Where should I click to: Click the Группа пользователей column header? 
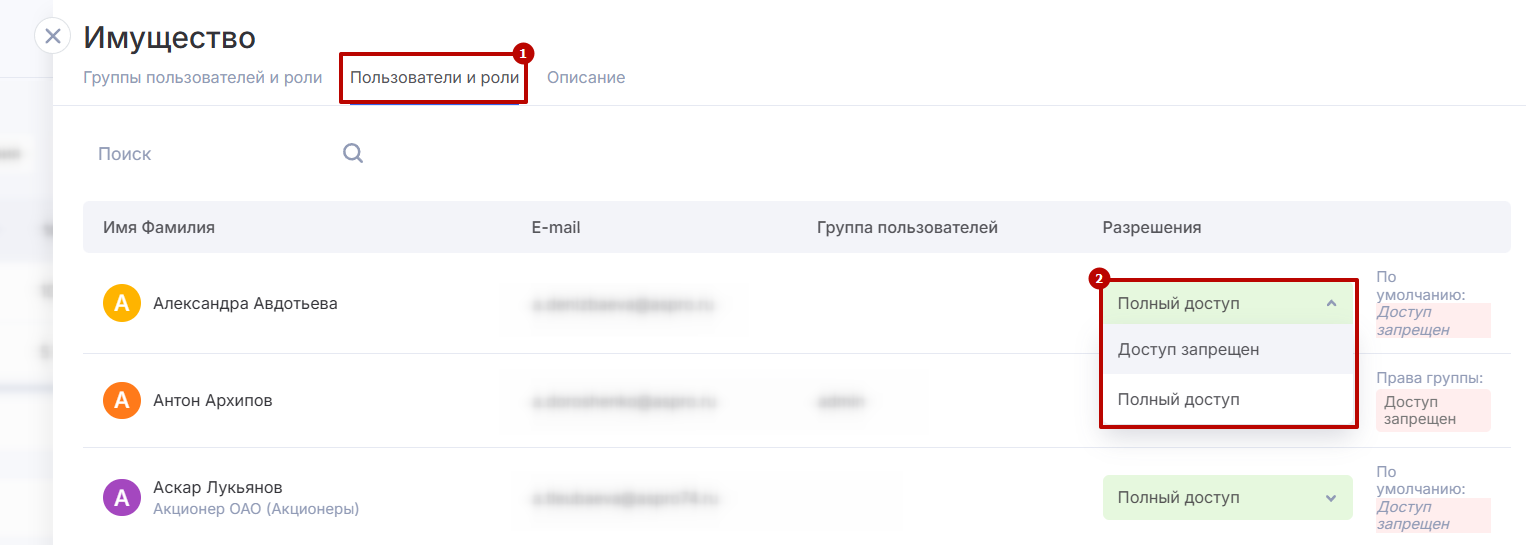pyautogui.click(x=907, y=227)
